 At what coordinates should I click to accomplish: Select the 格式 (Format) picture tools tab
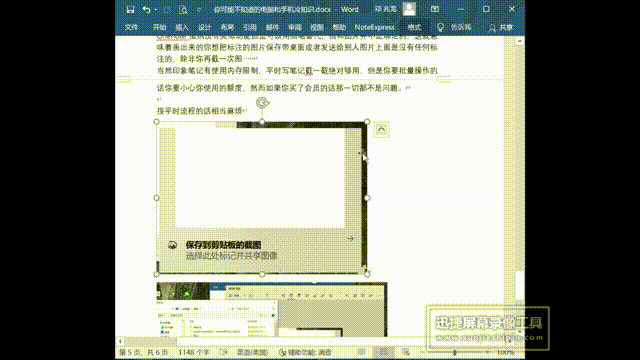coord(414,27)
